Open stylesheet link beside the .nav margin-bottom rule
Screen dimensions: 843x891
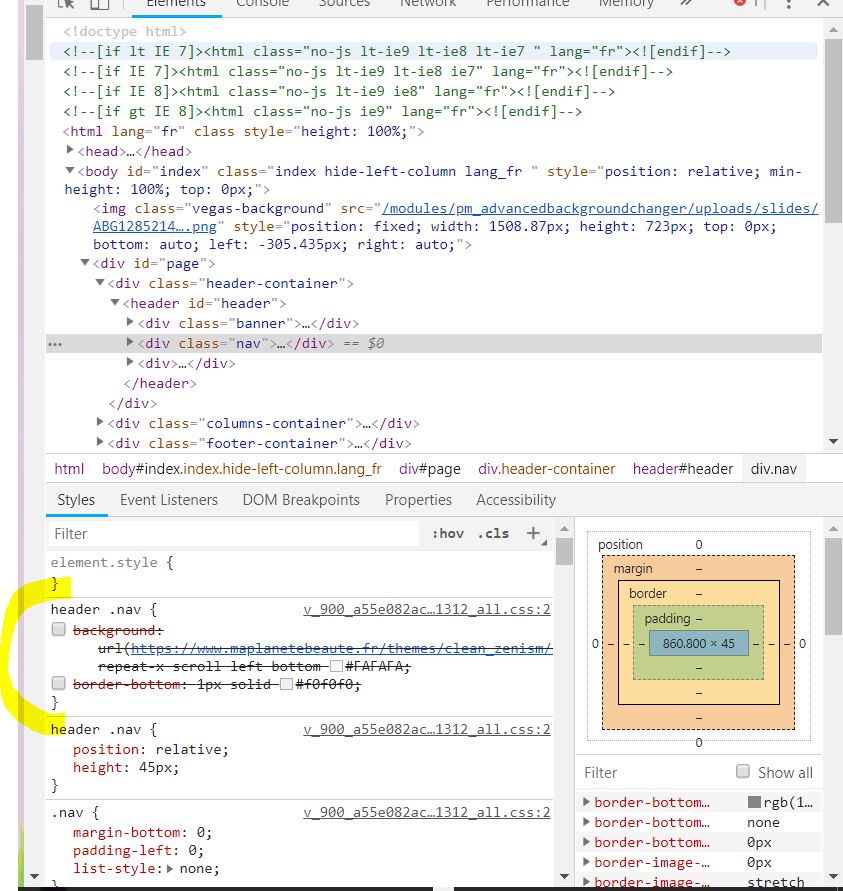click(427, 813)
